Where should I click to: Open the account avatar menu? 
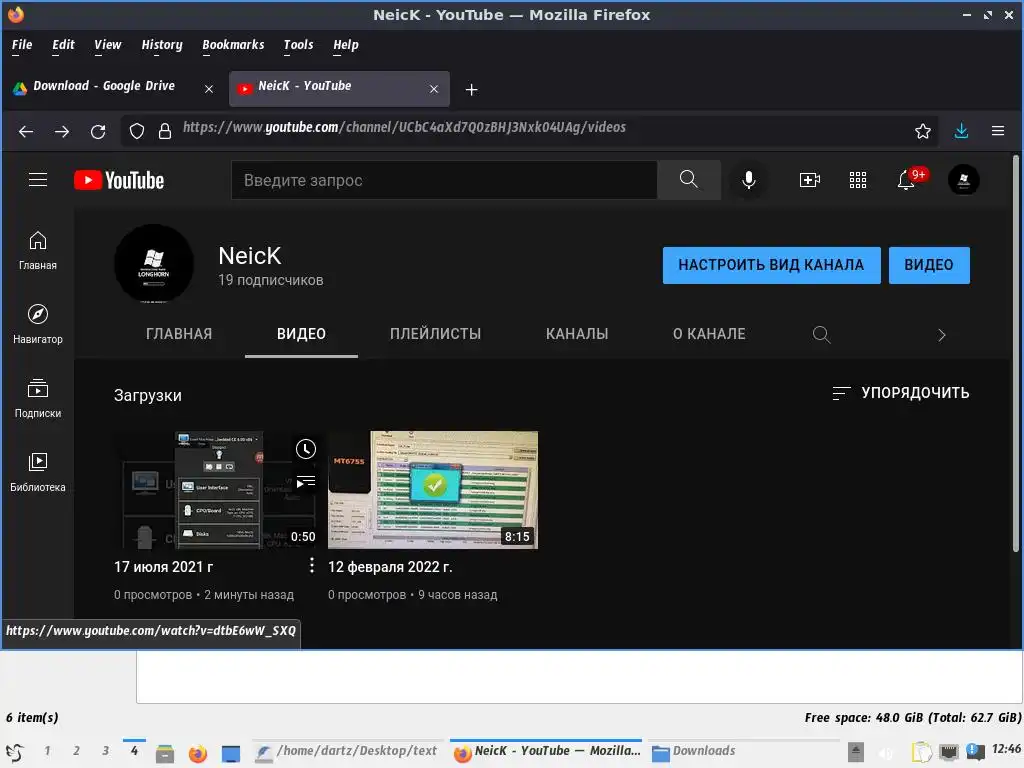coord(963,180)
